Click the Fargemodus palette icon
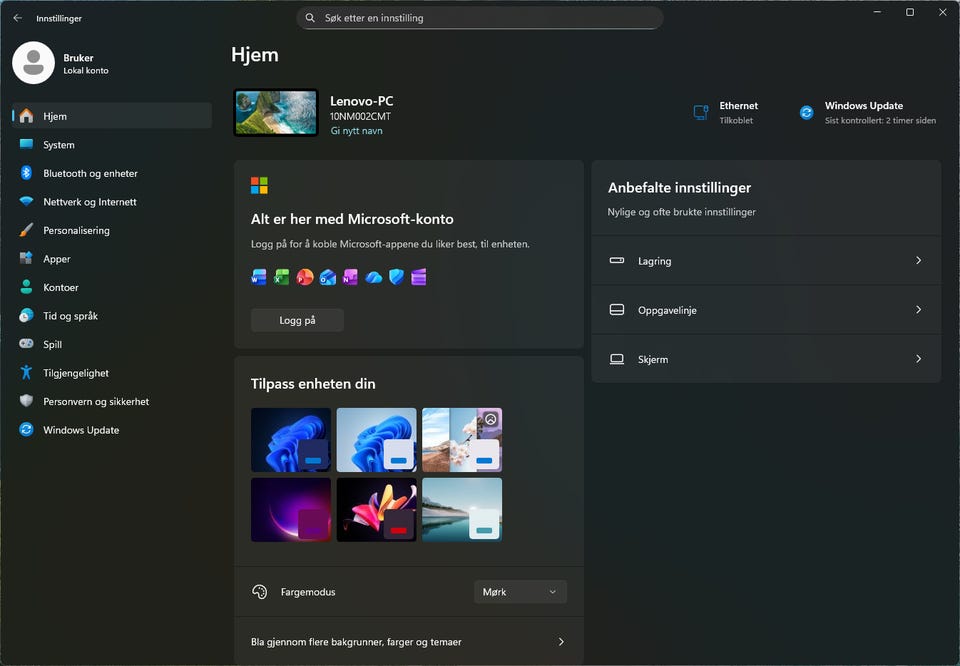This screenshot has height=666, width=960. (260, 592)
